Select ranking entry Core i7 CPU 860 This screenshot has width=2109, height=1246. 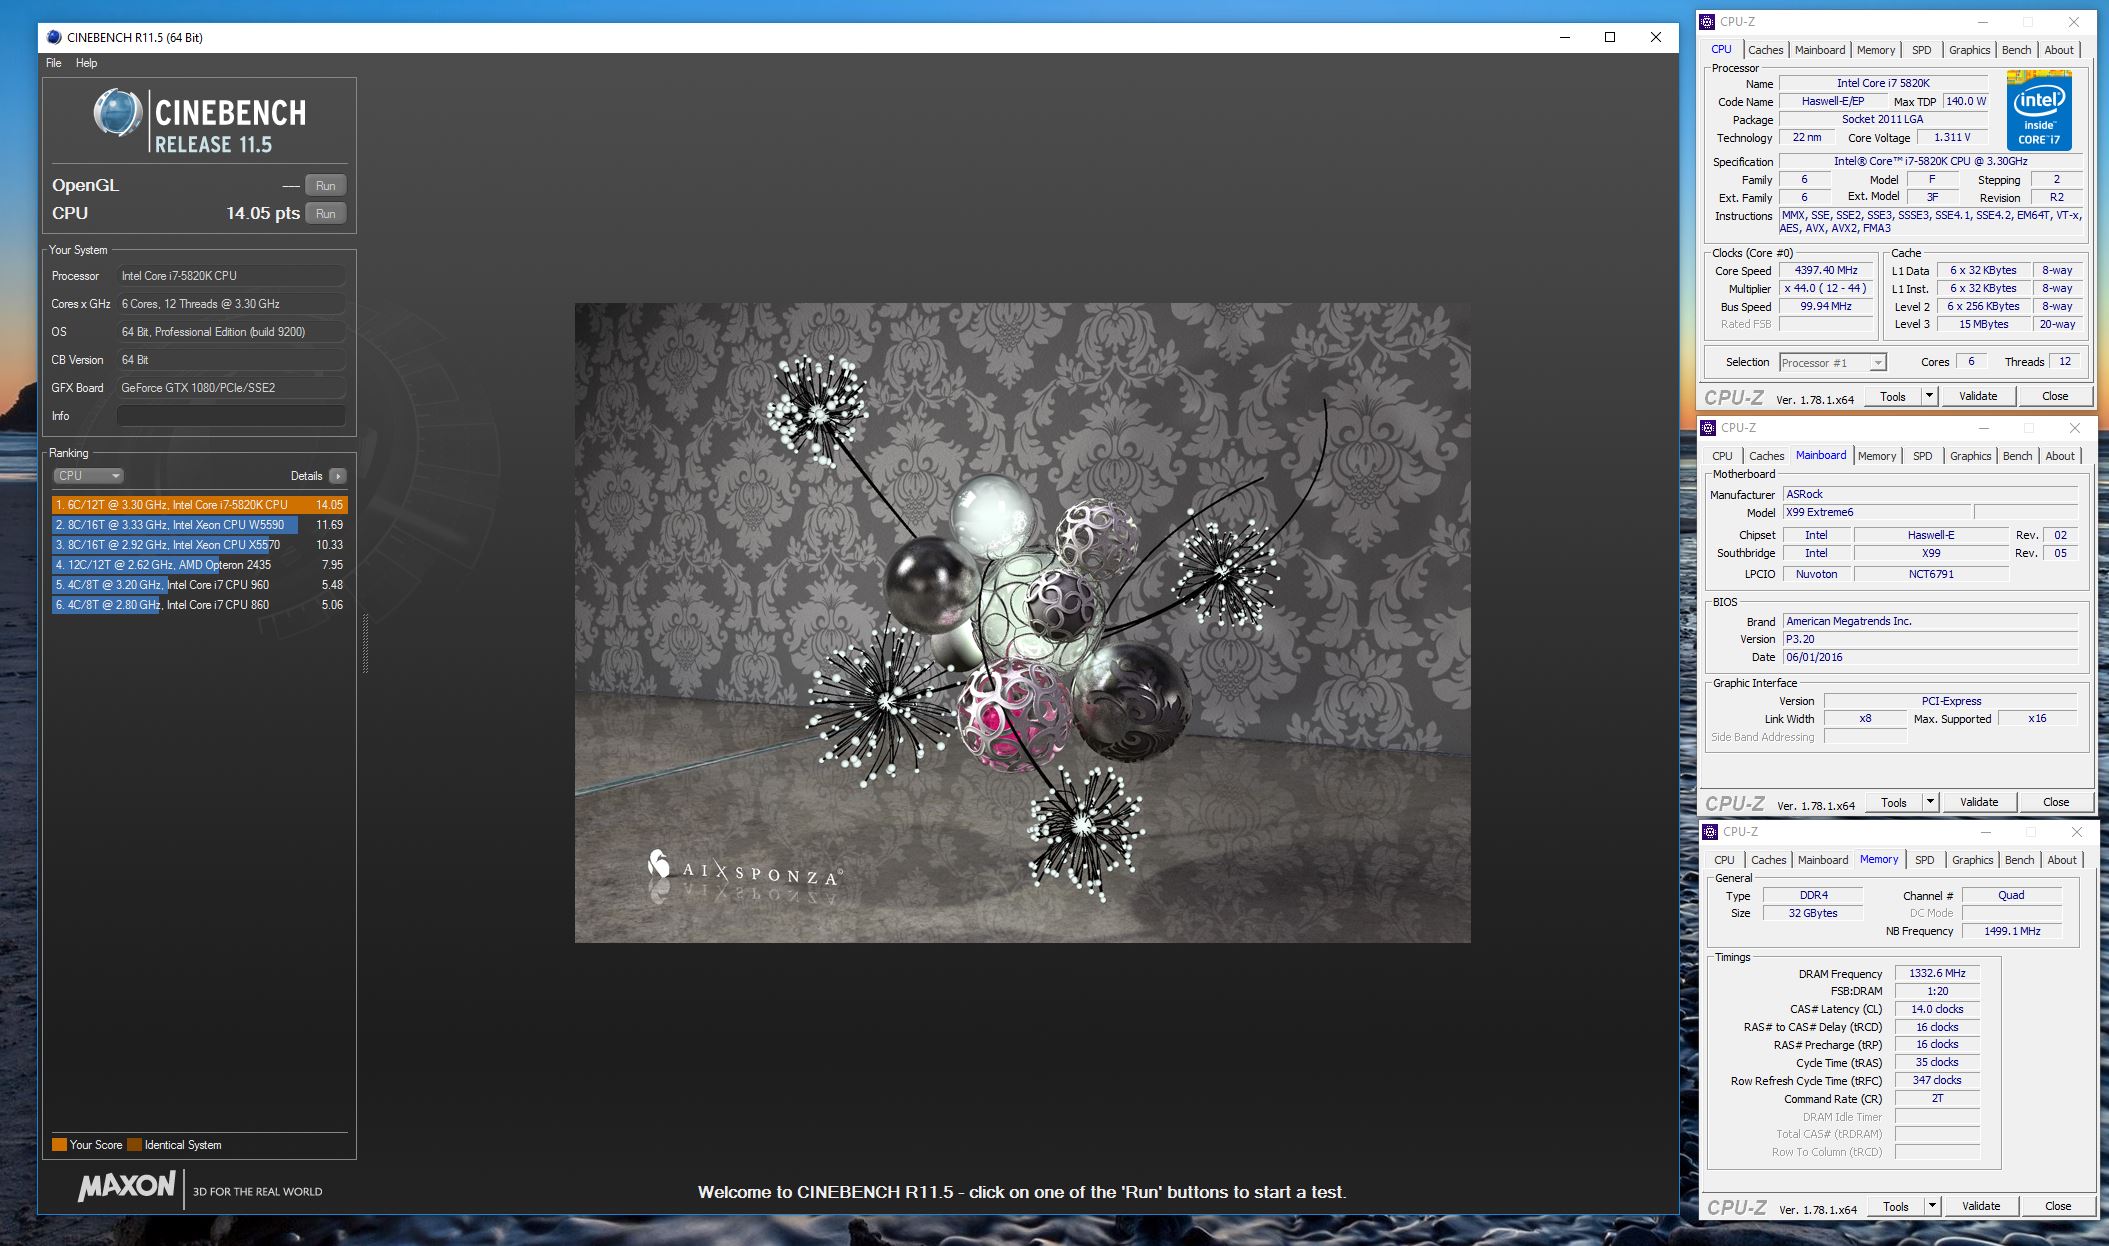pos(199,605)
